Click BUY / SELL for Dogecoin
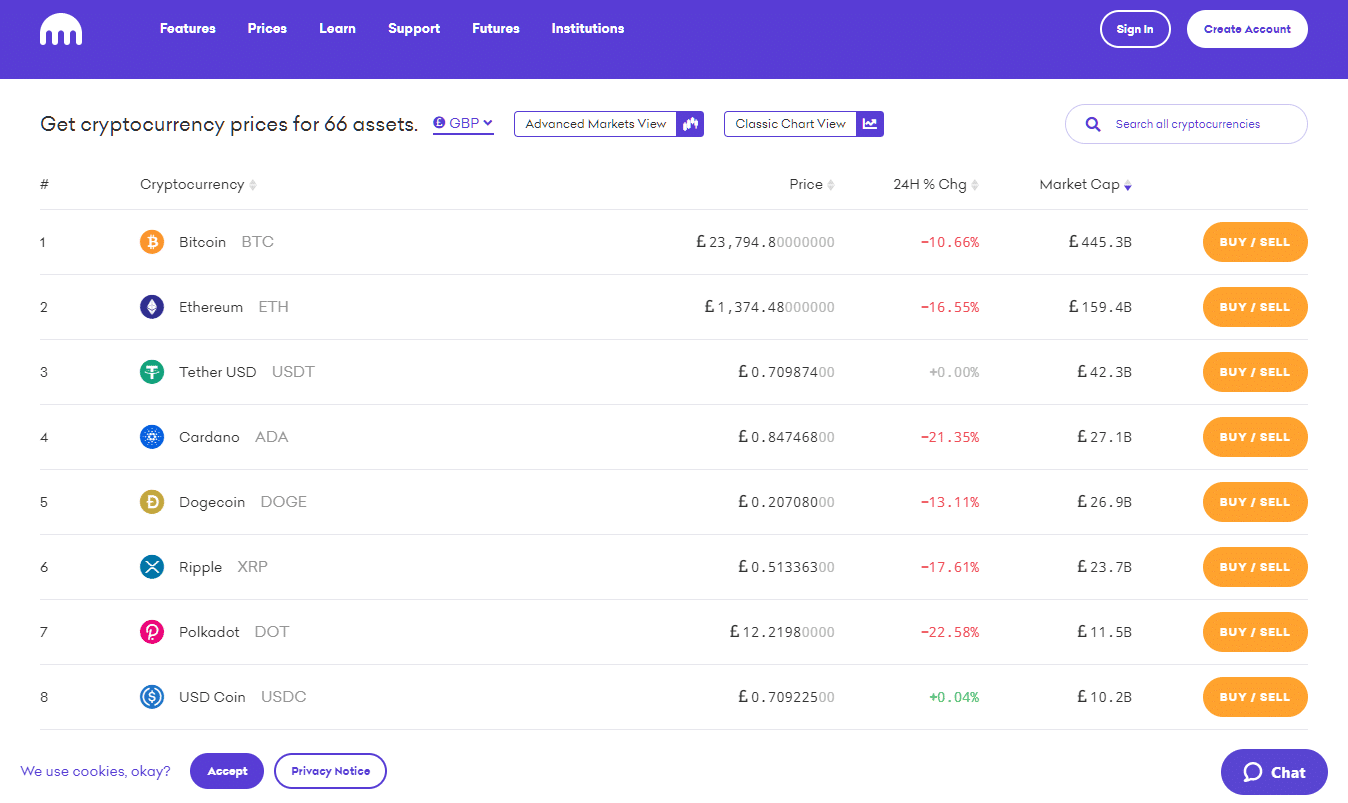 [1255, 502]
